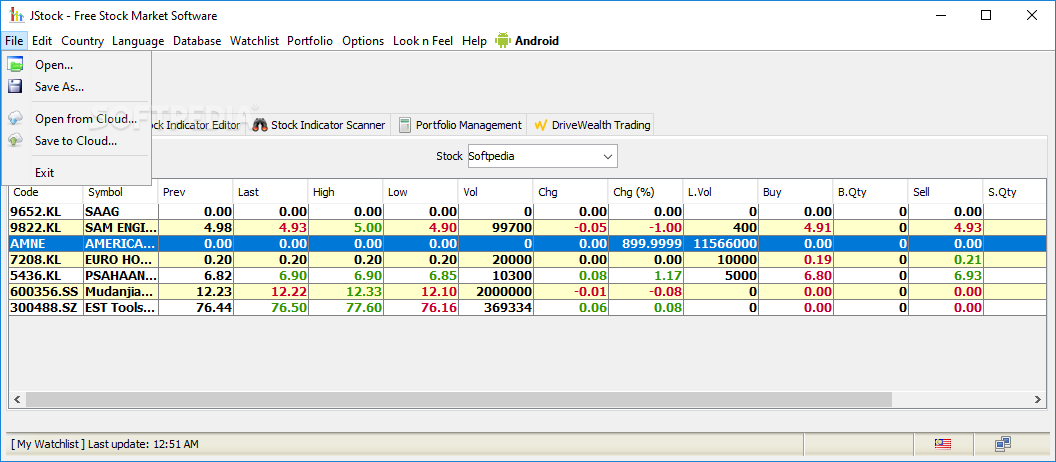The image size is (1056, 462).
Task: Open the Database menu
Action: click(197, 40)
